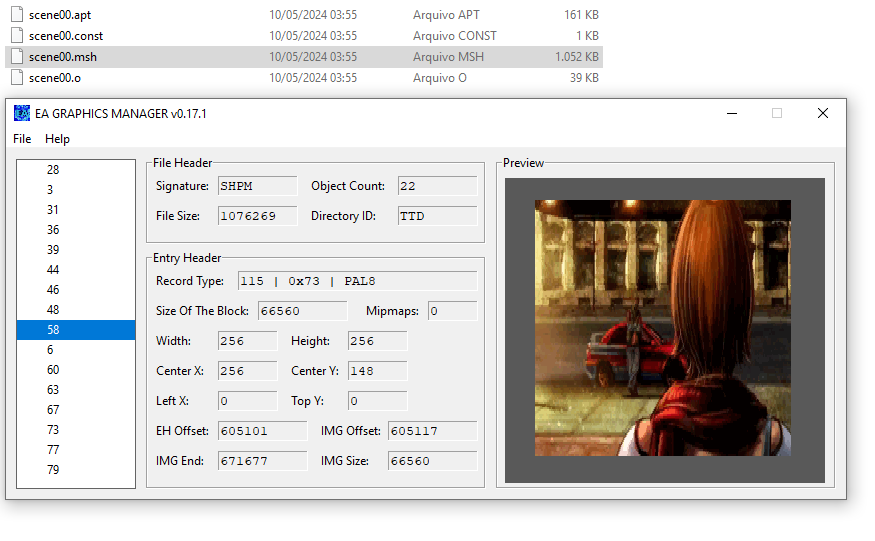875x541 pixels.
Task: Click the Signature field showing SHPM
Action: click(x=257, y=186)
